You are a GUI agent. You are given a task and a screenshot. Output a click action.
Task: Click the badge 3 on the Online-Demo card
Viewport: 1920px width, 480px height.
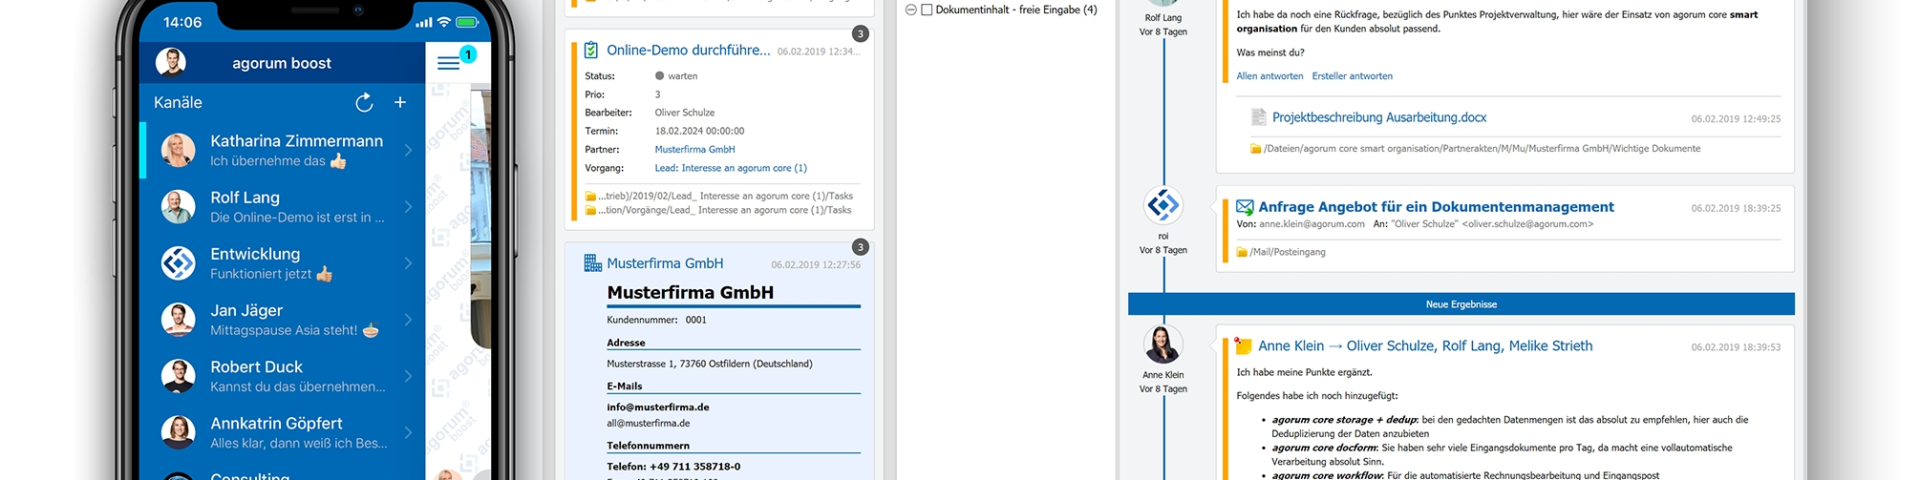(860, 34)
